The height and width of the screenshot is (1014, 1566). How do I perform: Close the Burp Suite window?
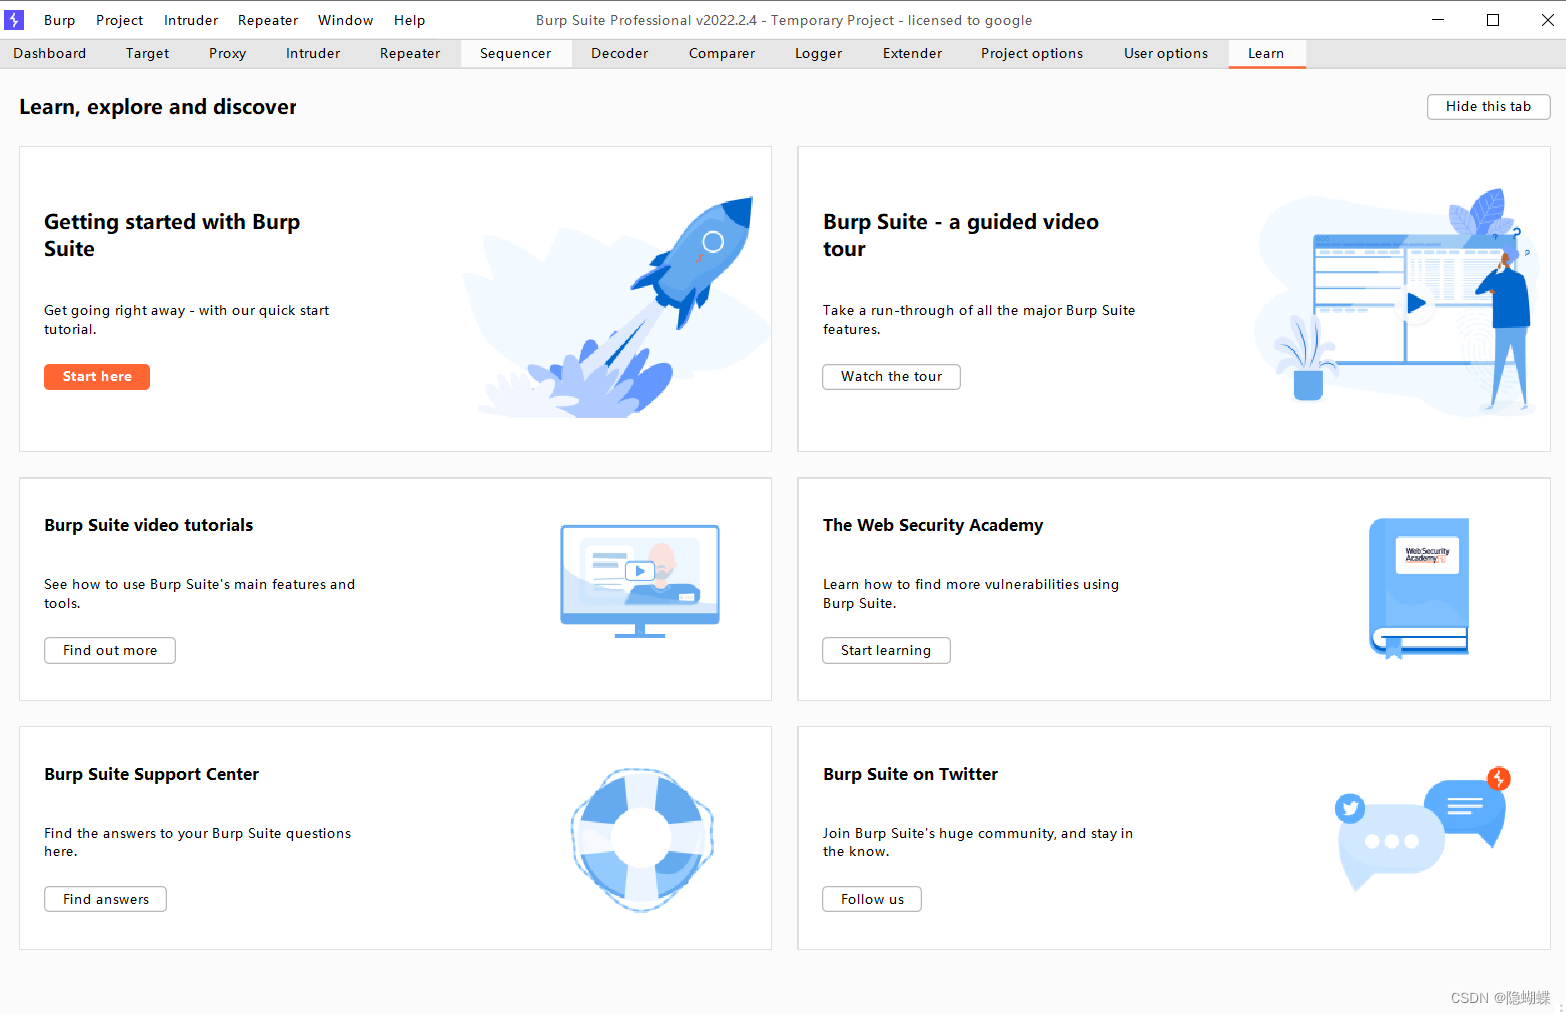[x=1547, y=20]
